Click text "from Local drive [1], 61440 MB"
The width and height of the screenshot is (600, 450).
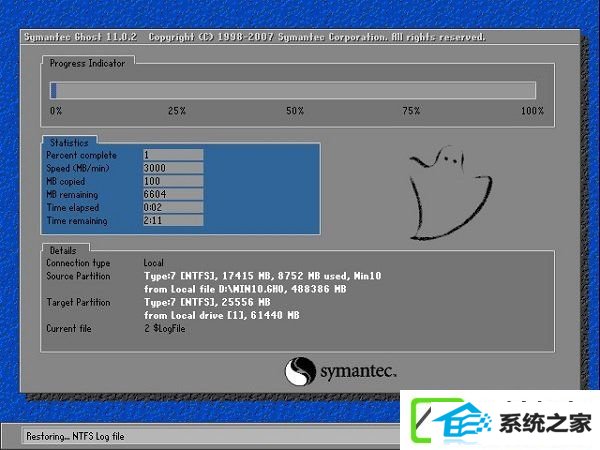[222, 315]
